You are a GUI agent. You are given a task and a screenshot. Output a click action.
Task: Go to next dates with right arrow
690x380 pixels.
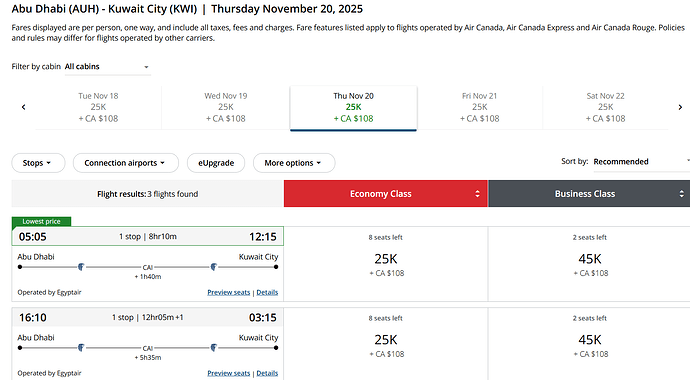pyautogui.click(x=680, y=107)
